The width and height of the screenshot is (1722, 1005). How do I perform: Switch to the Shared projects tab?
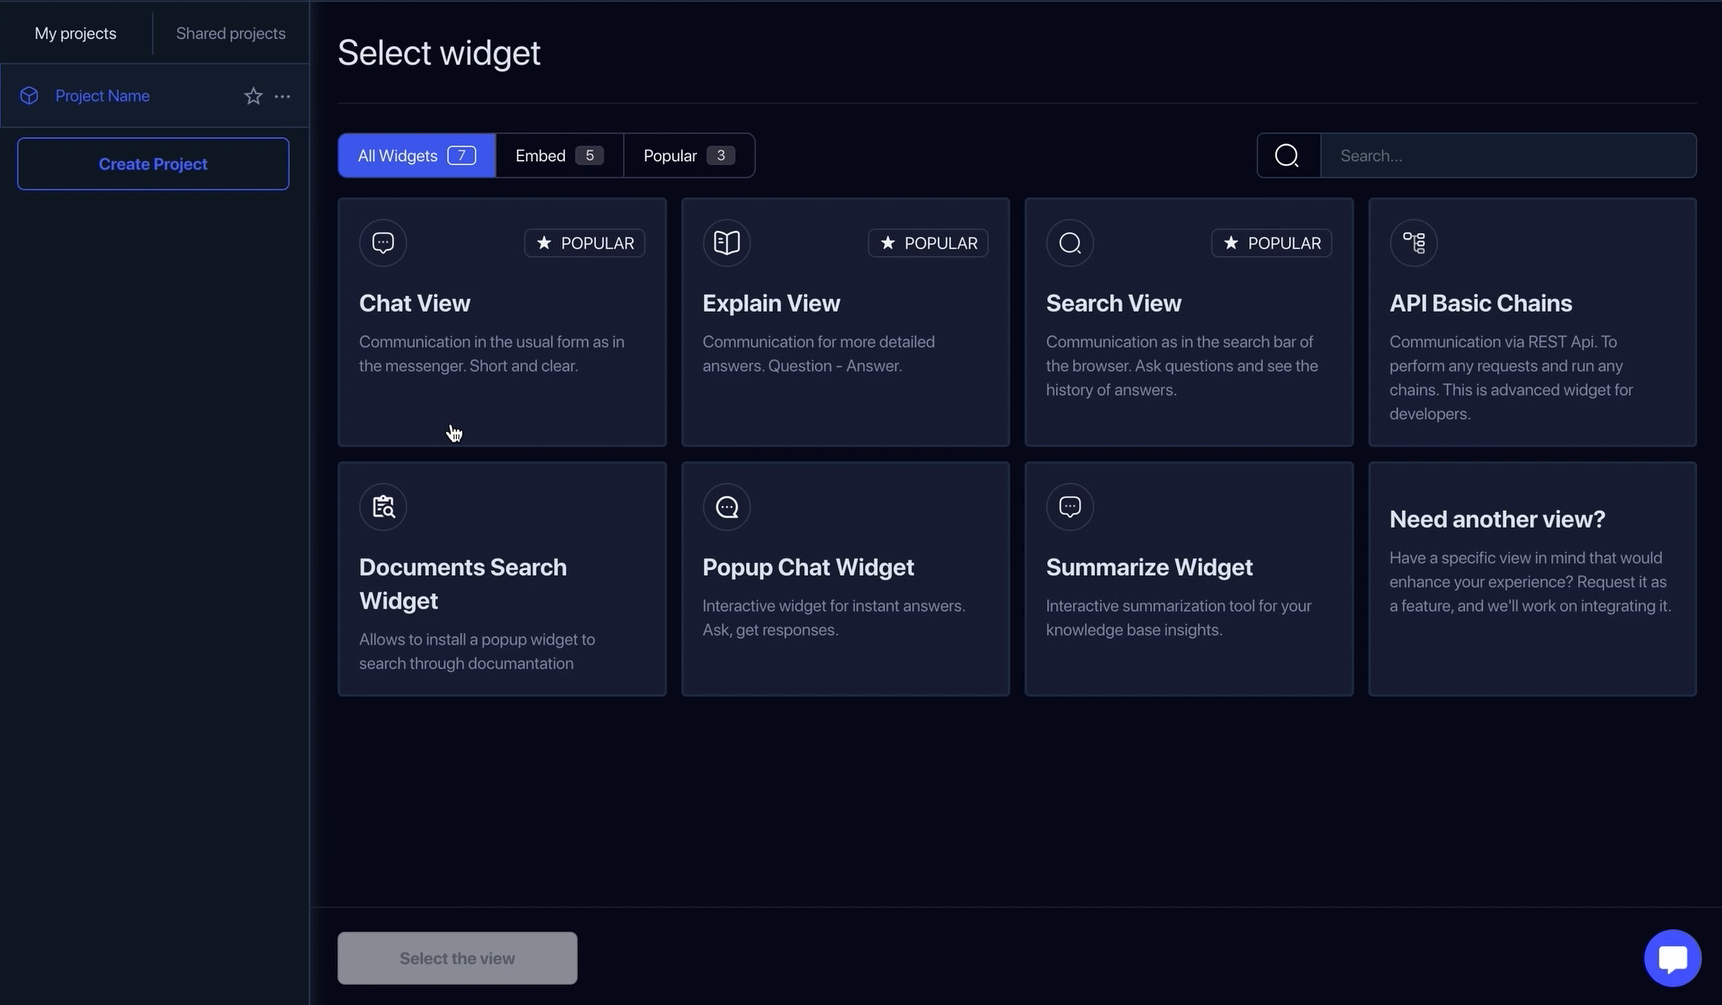tap(231, 33)
